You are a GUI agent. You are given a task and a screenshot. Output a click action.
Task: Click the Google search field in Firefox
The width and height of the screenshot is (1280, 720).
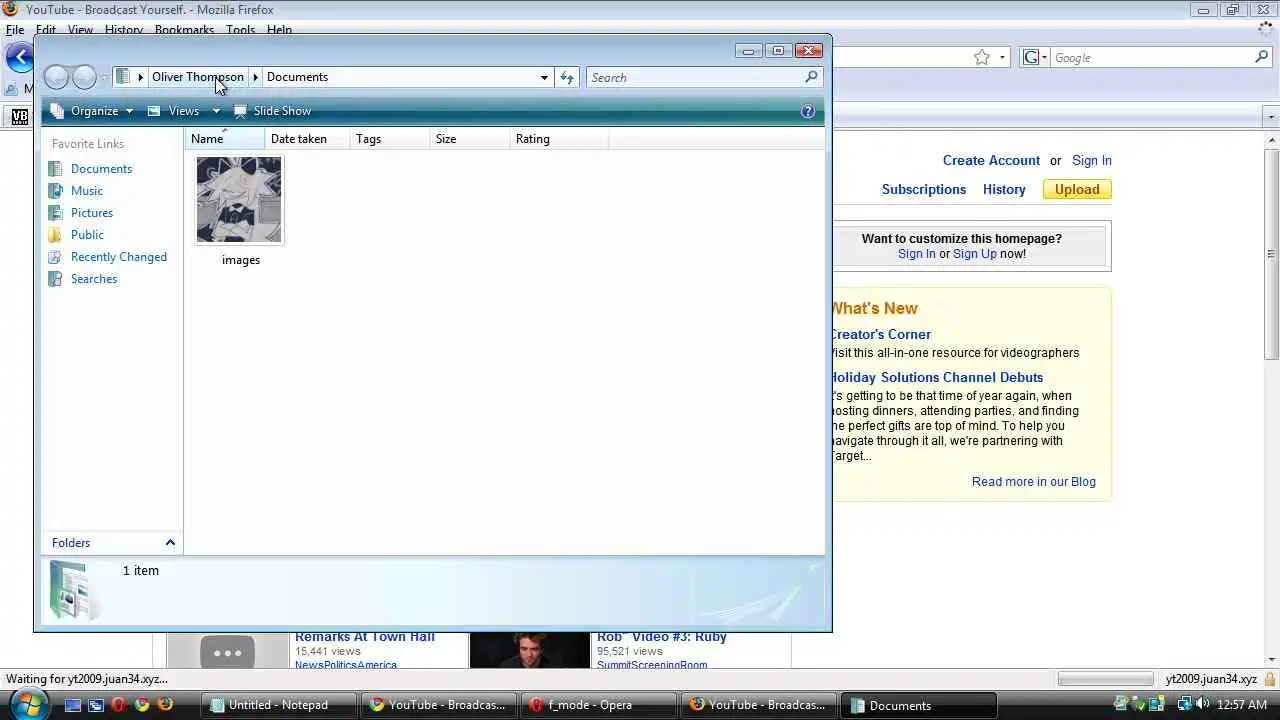pos(1150,58)
